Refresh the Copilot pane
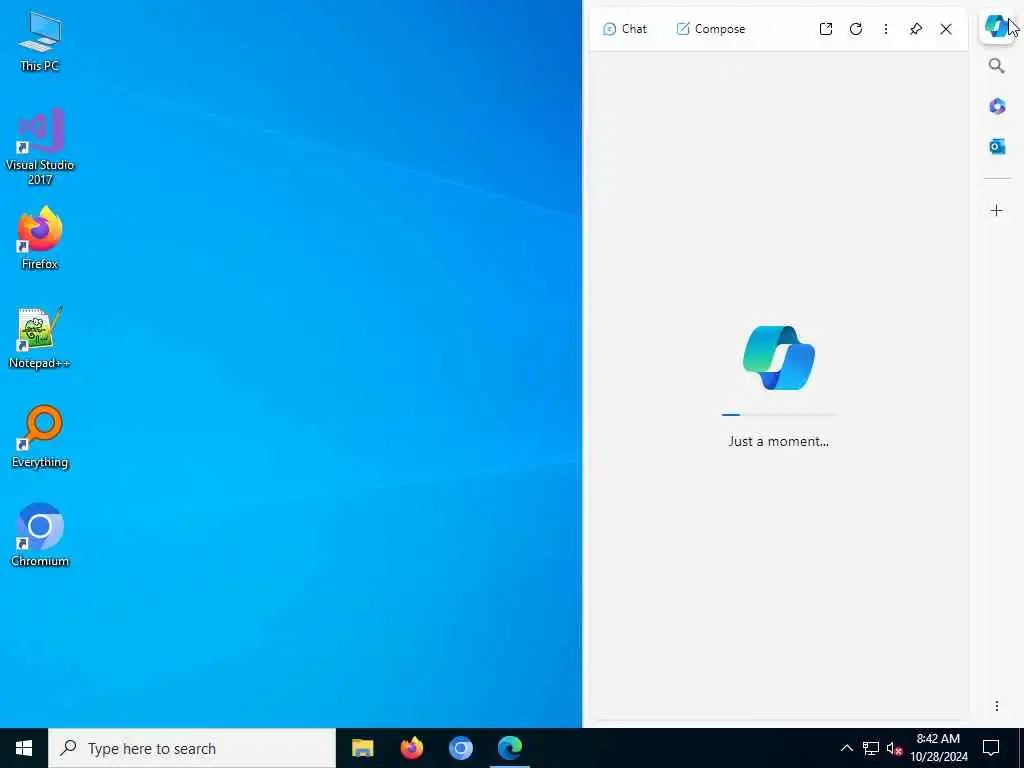The image size is (1024, 768). click(x=856, y=29)
